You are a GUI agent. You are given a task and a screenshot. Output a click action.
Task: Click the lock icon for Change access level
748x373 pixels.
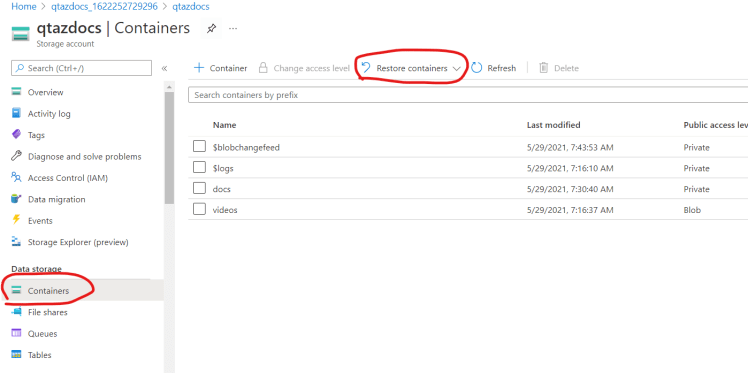[x=263, y=68]
